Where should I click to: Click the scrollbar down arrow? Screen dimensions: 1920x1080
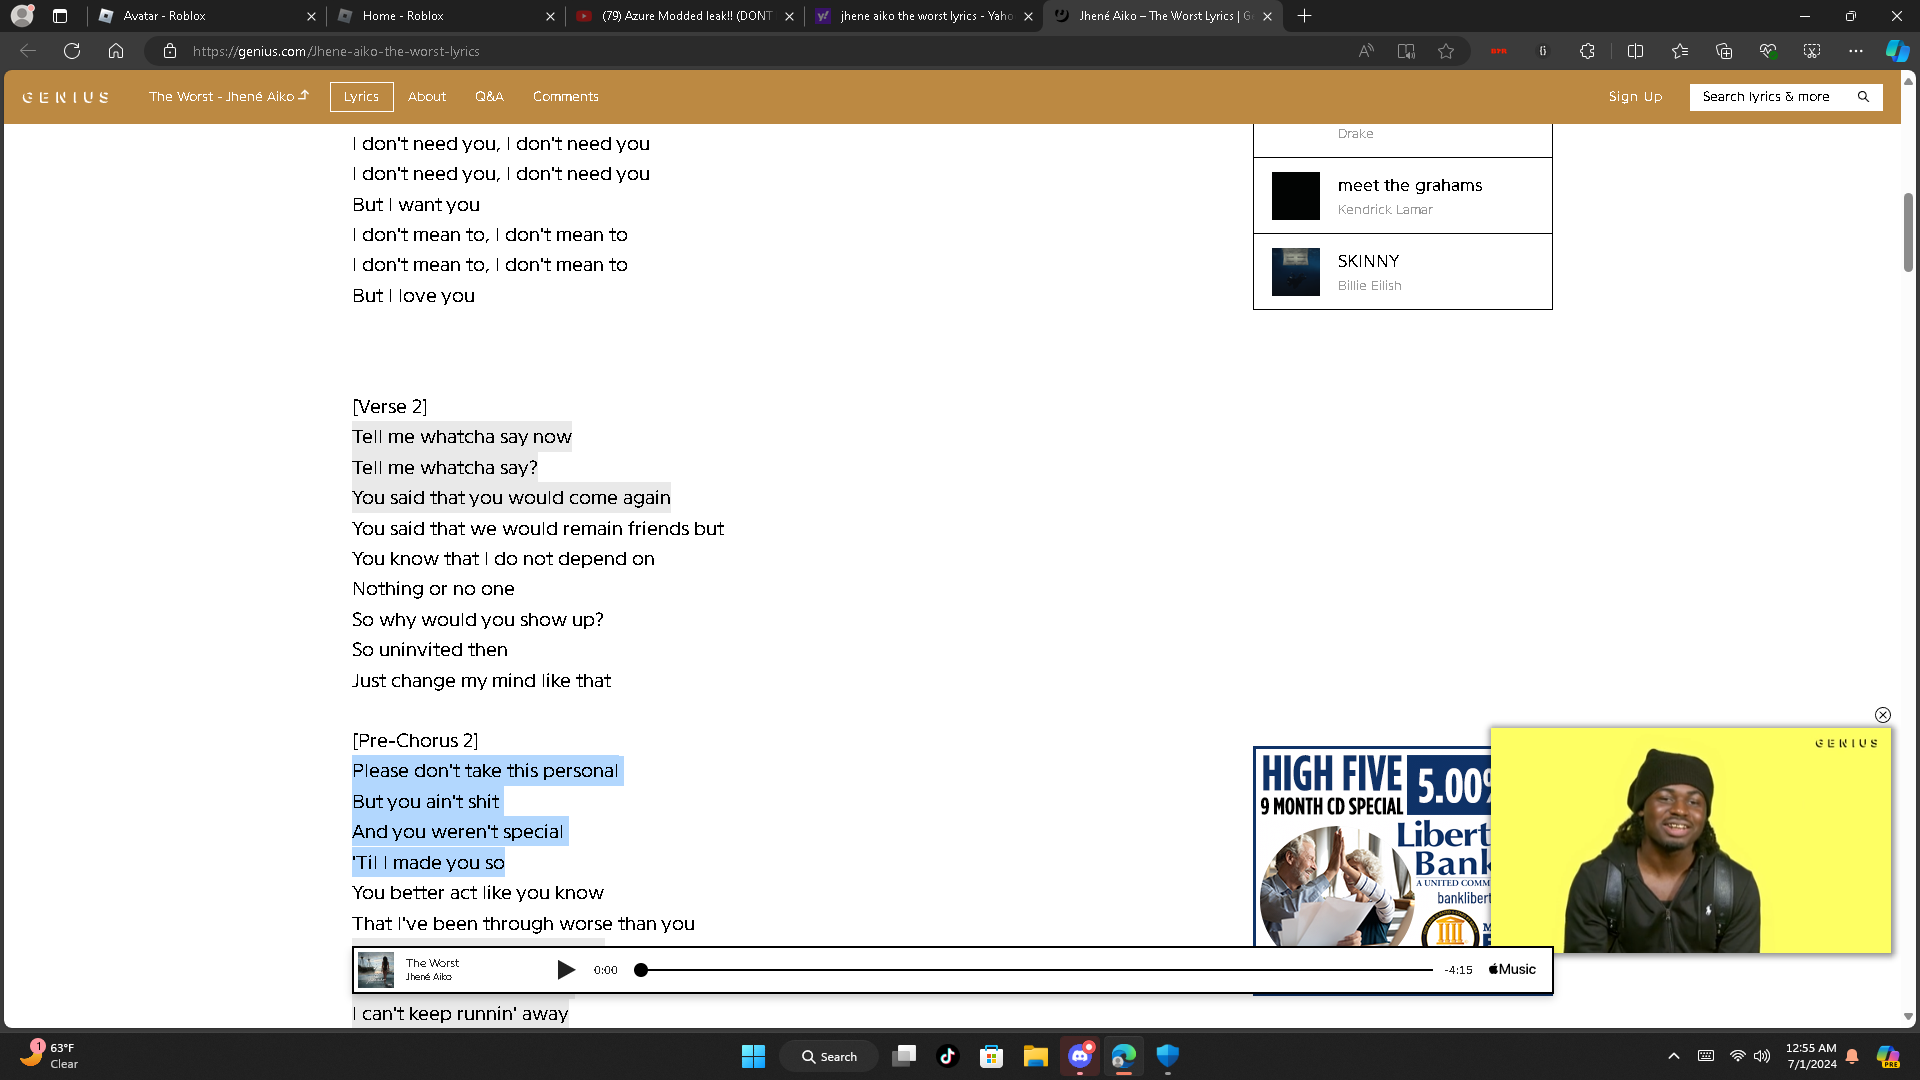tap(1908, 1017)
